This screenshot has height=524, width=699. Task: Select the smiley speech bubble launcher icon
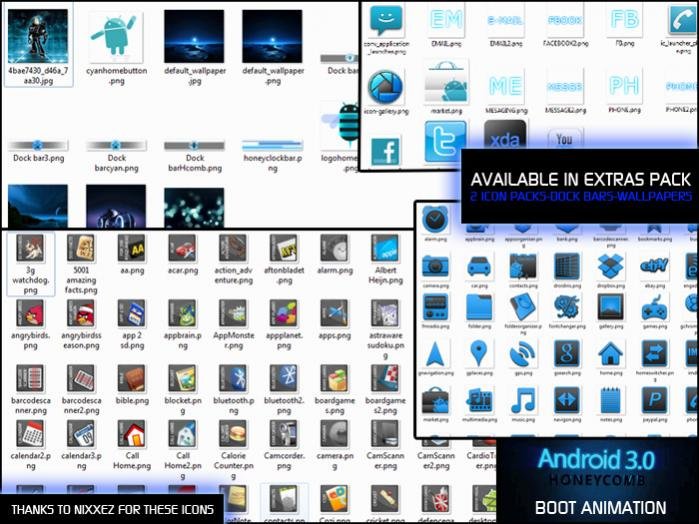(386, 20)
